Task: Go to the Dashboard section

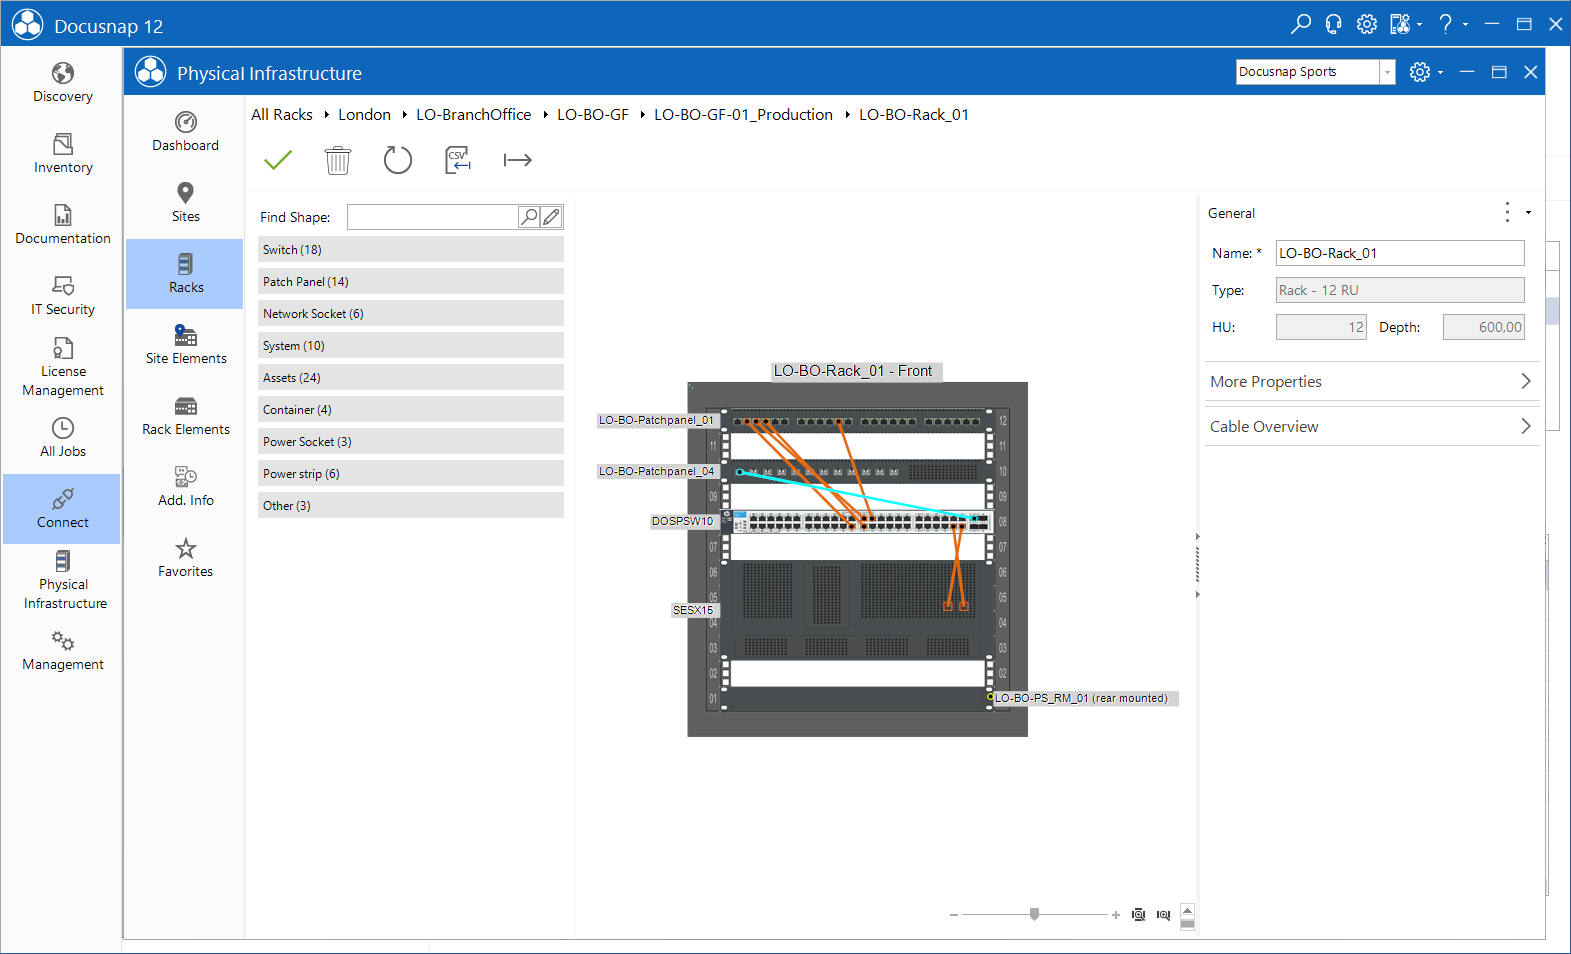Action: [185, 132]
